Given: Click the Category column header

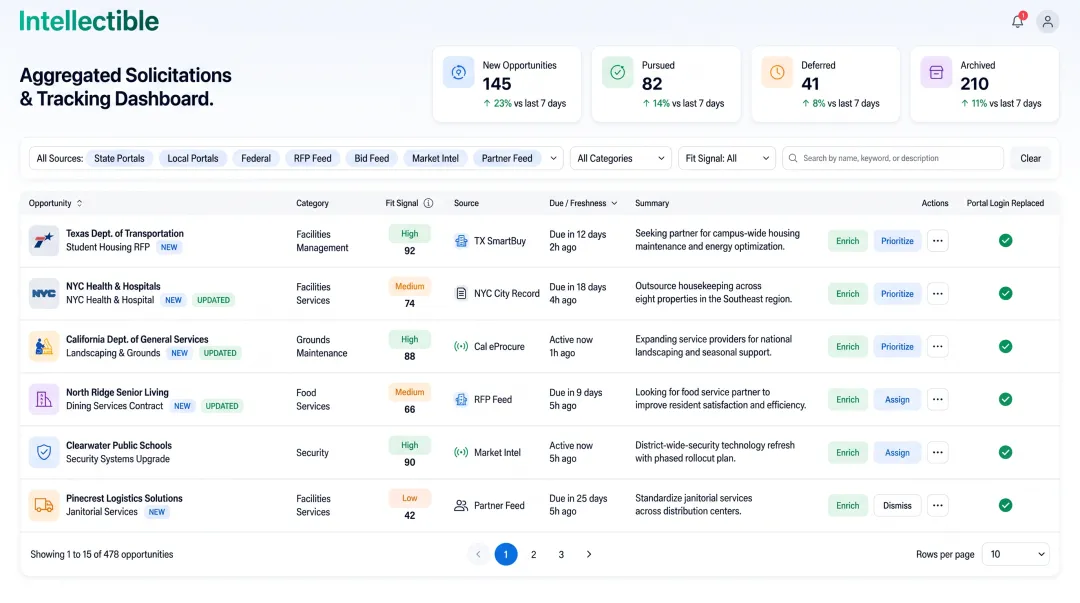Looking at the screenshot, I should pos(312,203).
